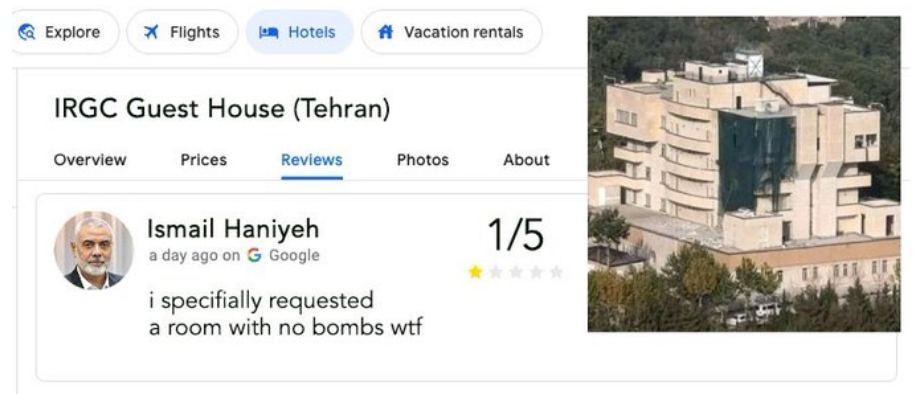Click the reviewer name Ismail Haniyeh

coord(233,230)
